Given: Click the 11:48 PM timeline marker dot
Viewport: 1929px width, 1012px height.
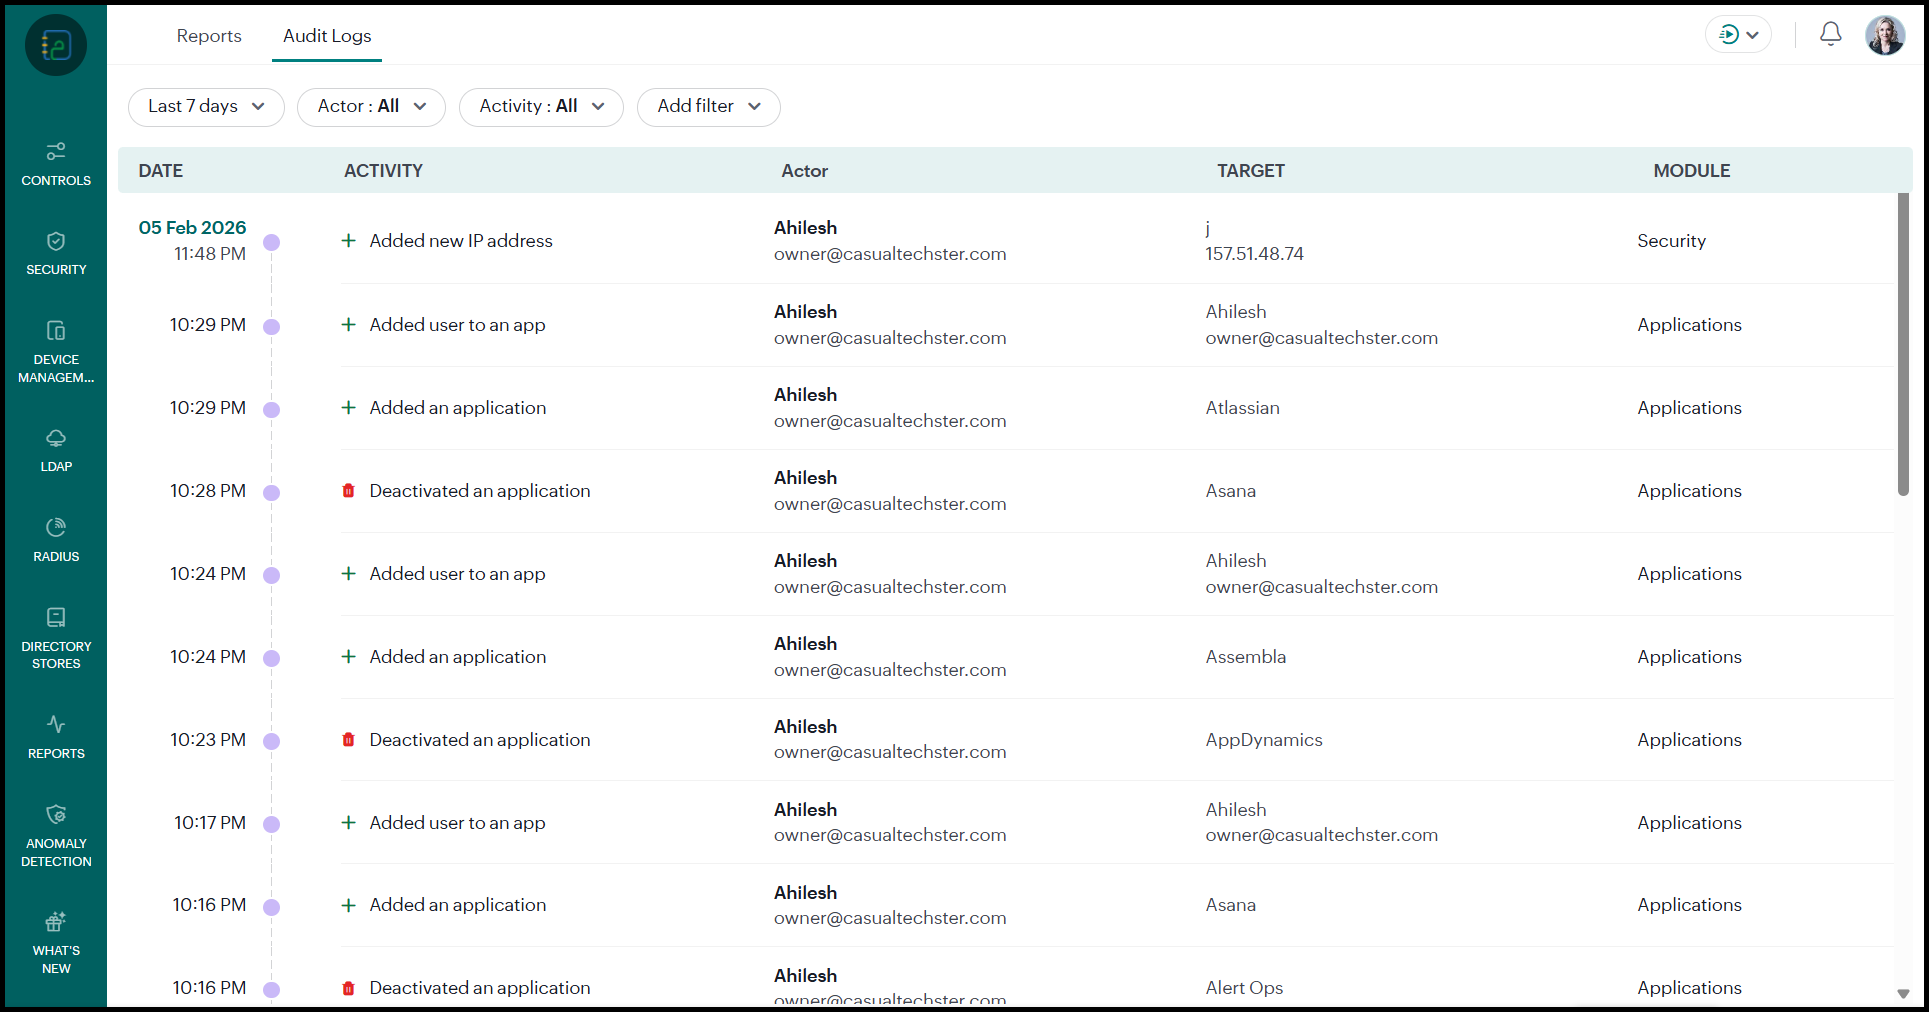Looking at the screenshot, I should pos(271,242).
